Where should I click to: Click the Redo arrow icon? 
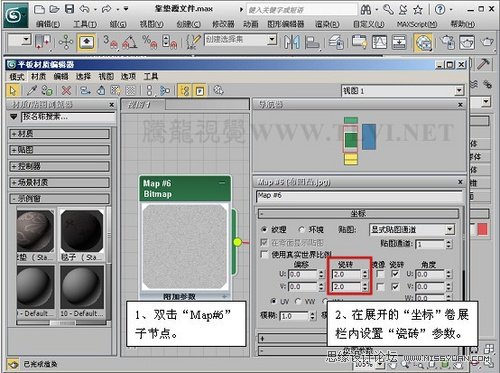(107, 9)
